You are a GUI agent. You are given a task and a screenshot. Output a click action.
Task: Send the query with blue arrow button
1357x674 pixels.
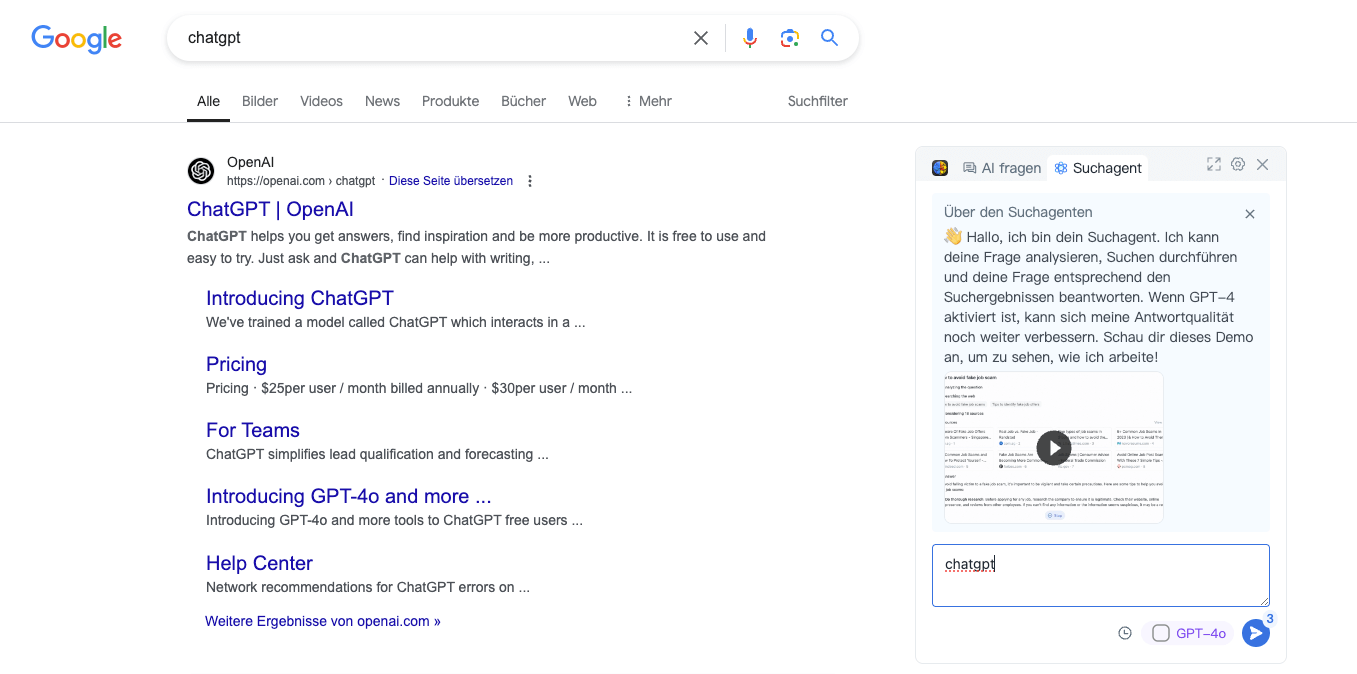coord(1256,633)
